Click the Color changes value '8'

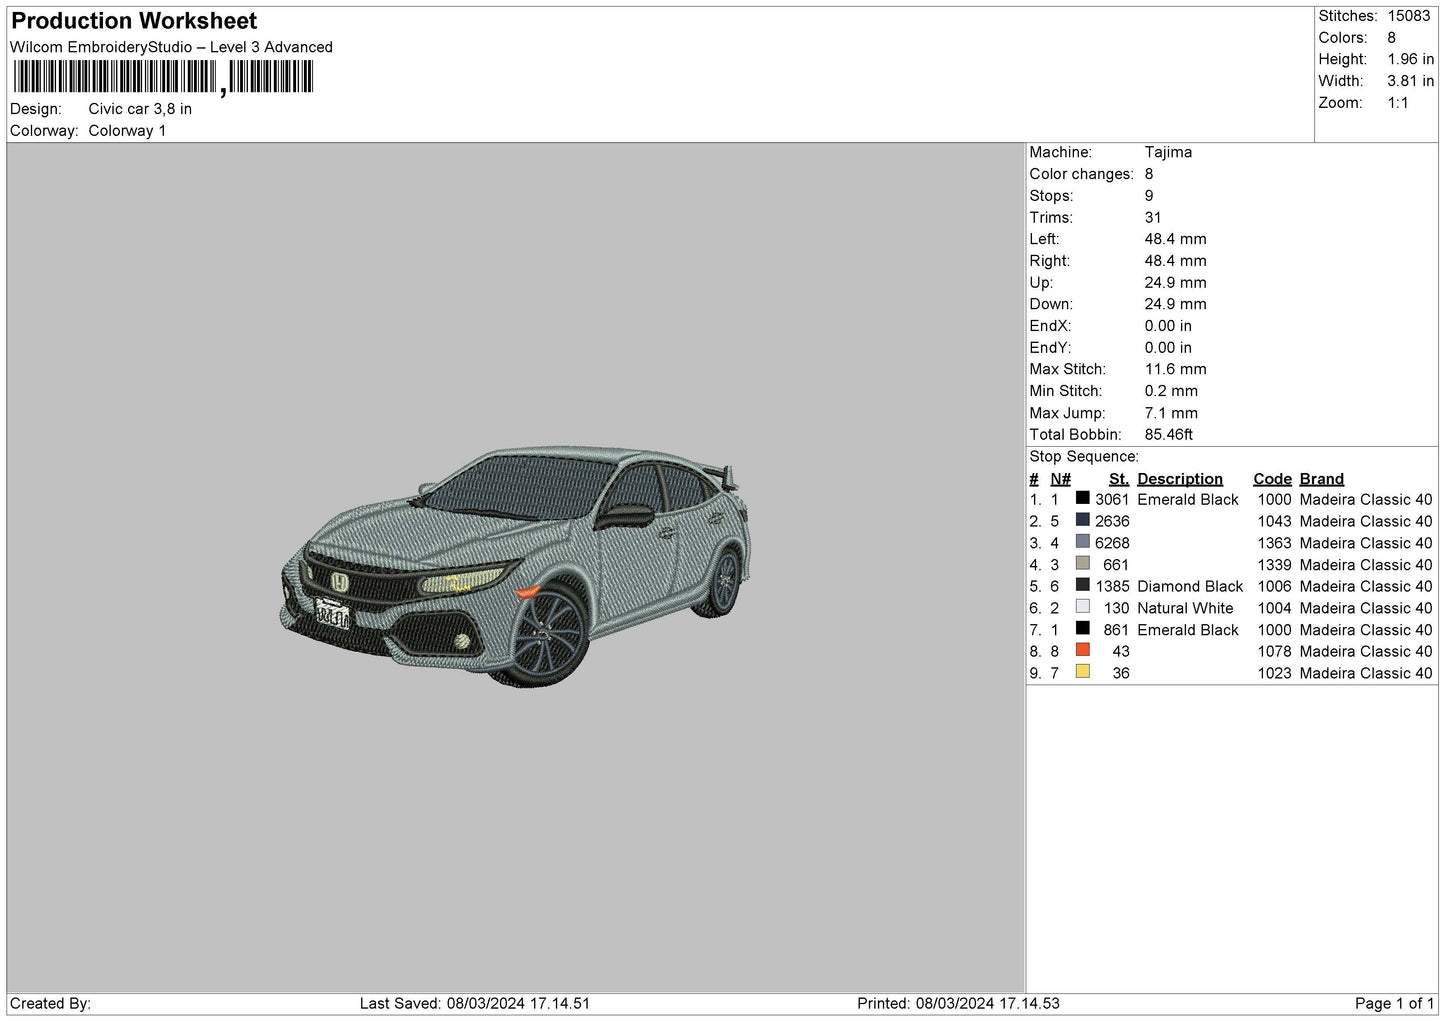tap(1149, 174)
